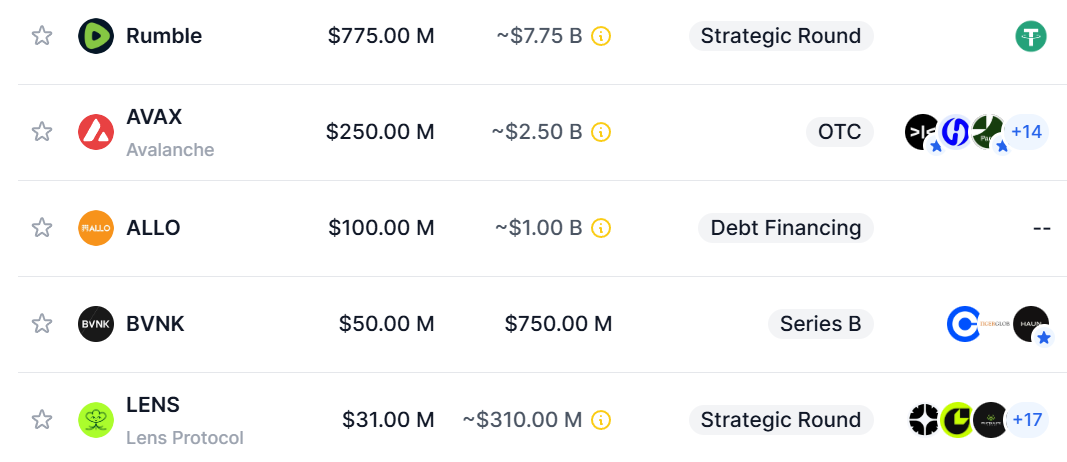
Task: Click the green Lens Protocol logo
Action: [x=96, y=420]
